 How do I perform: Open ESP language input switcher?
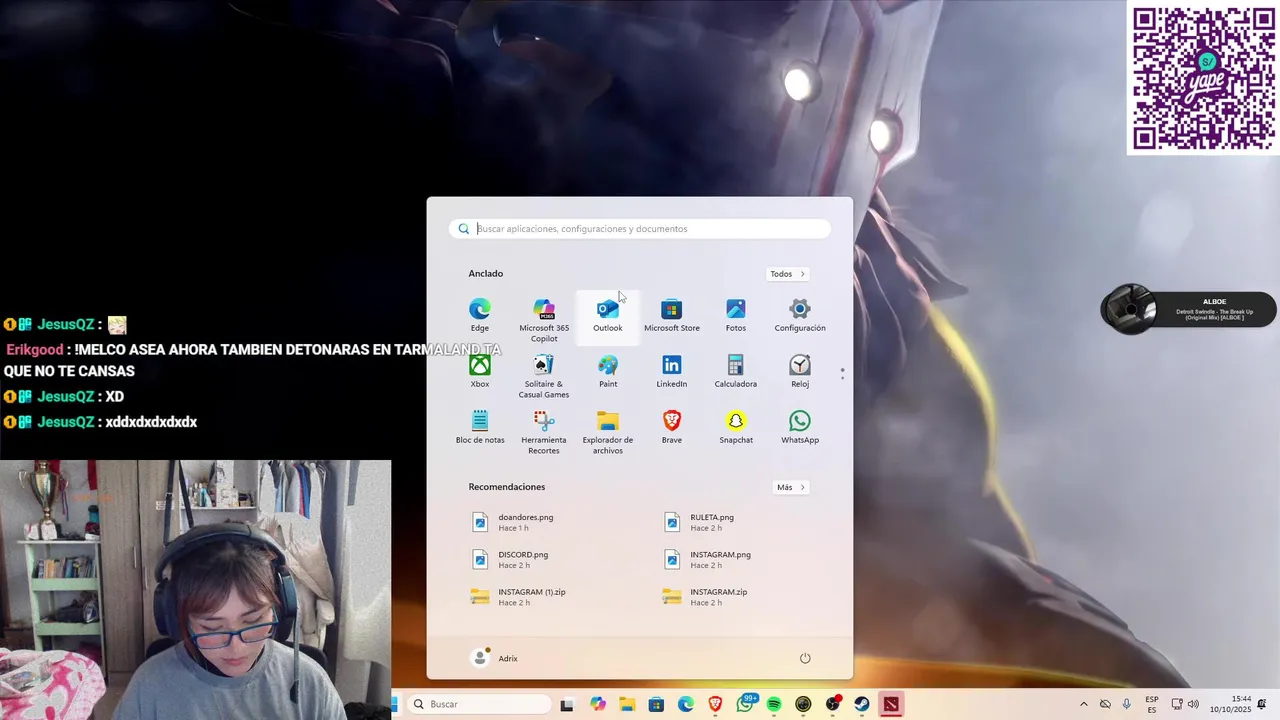1152,704
